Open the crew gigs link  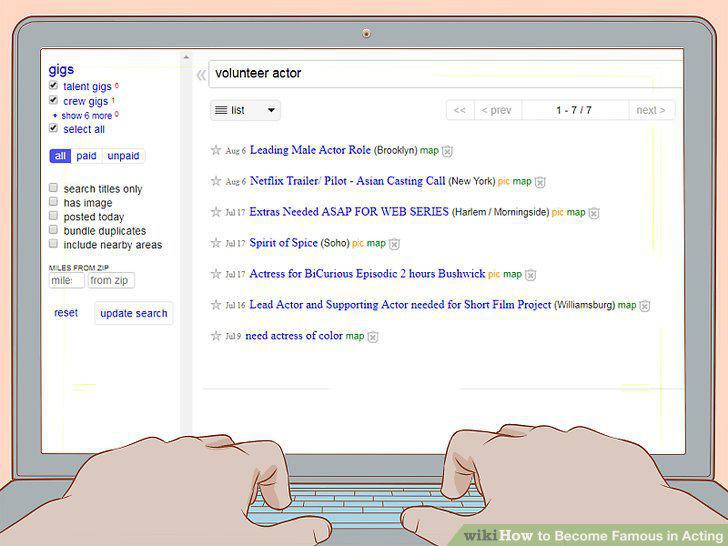(x=85, y=101)
